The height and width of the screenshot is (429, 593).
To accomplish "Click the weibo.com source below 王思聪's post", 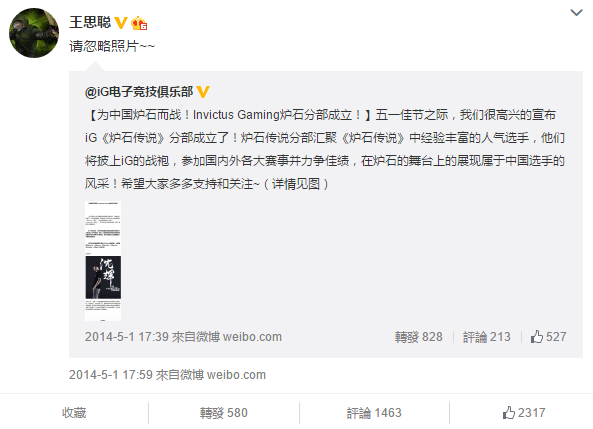I will (236, 375).
